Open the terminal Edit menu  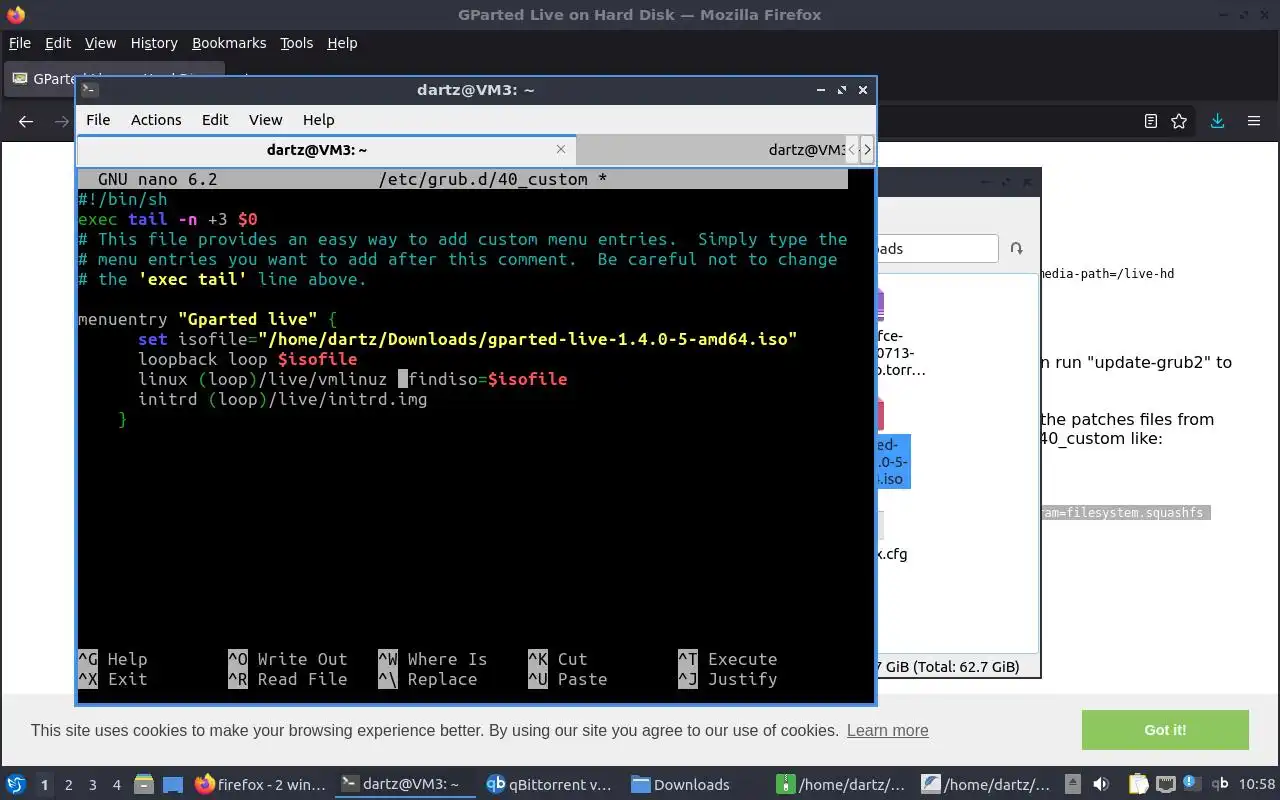point(215,119)
